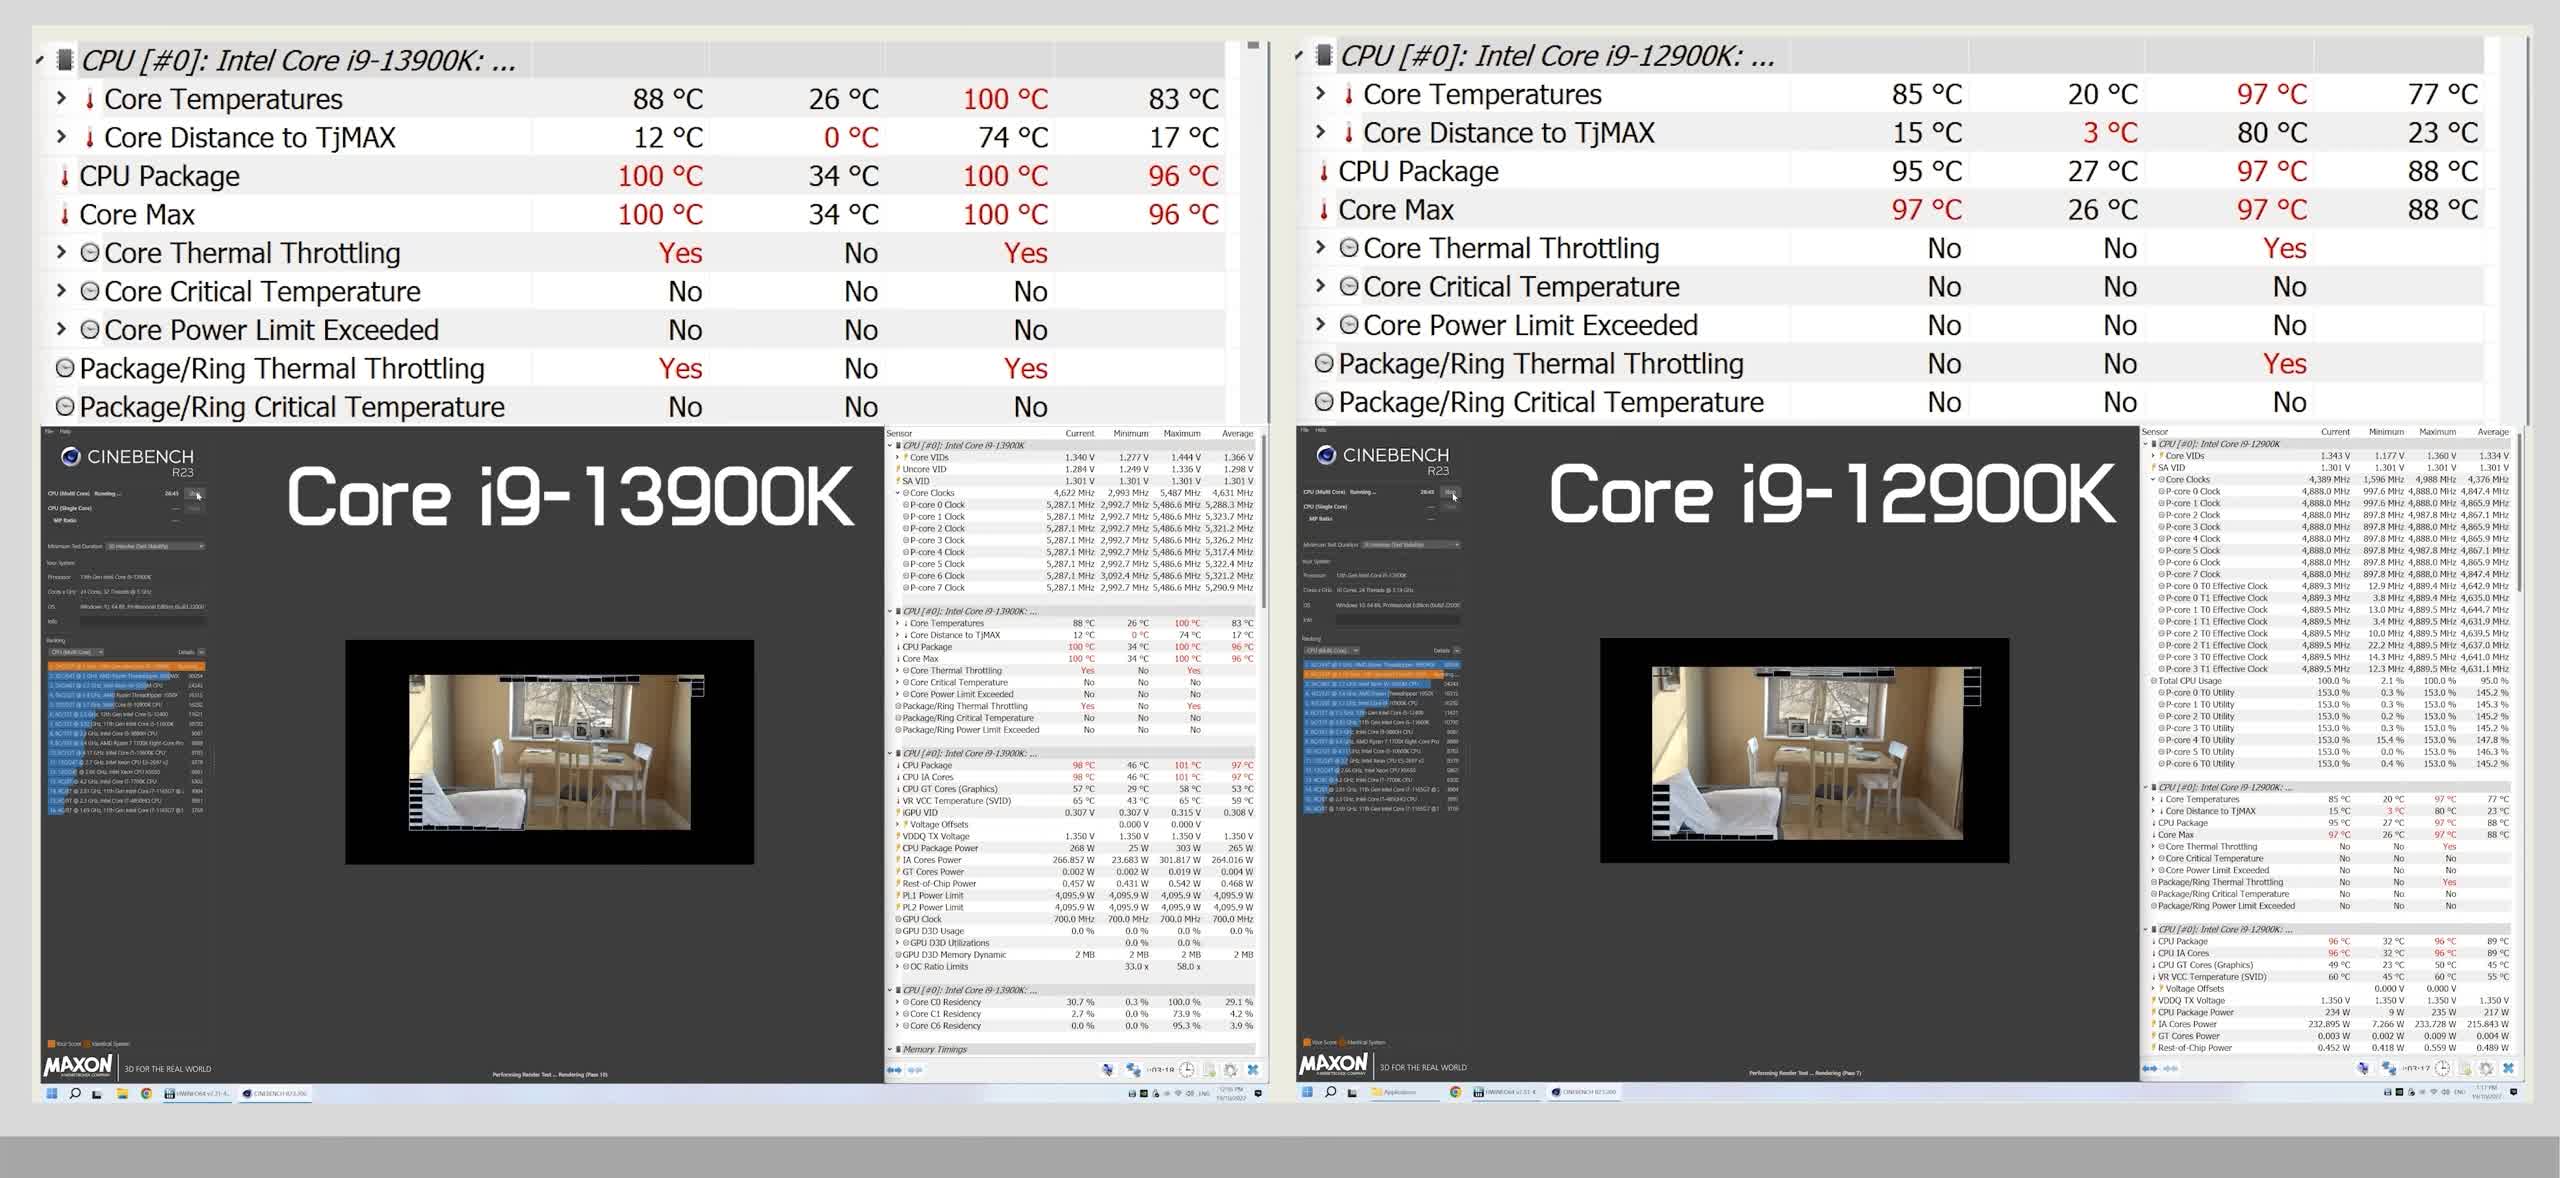The image size is (2560, 1178).
Task: Click render preview image in 12900K Cinebench
Action: click(x=1806, y=752)
